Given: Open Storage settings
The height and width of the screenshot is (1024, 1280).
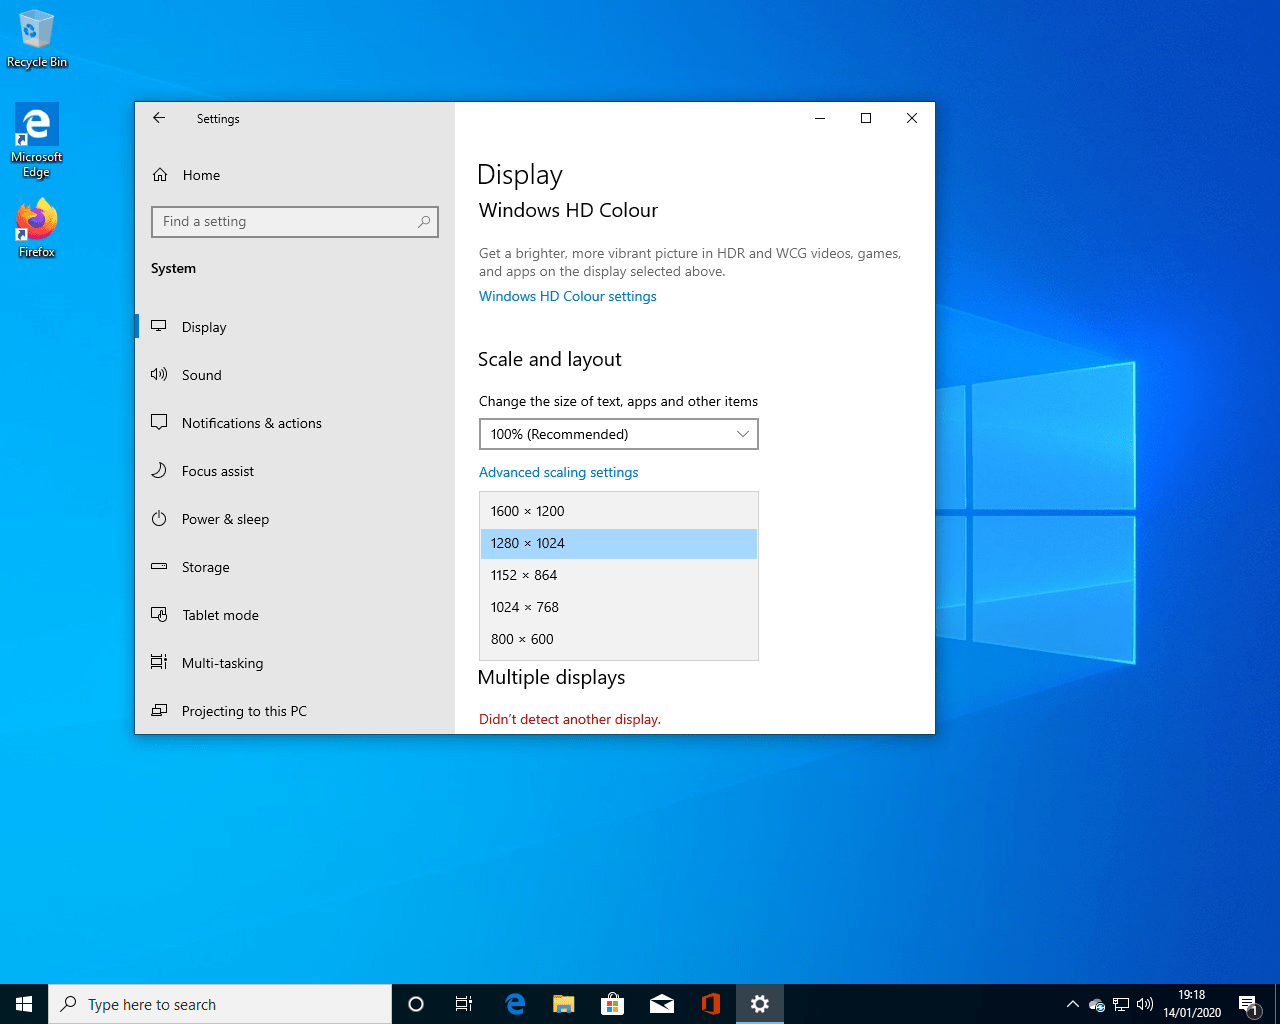Looking at the screenshot, I should (x=205, y=567).
